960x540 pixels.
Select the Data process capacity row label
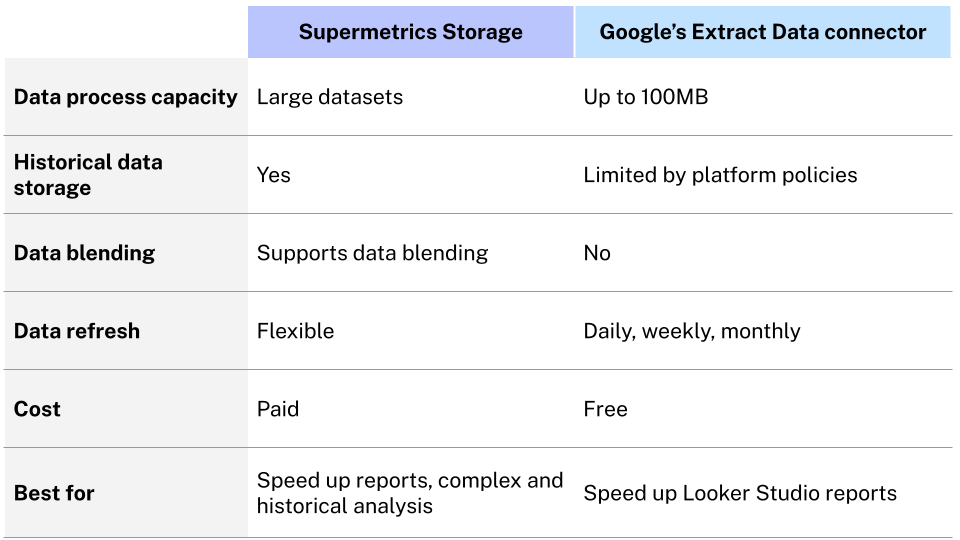(126, 97)
